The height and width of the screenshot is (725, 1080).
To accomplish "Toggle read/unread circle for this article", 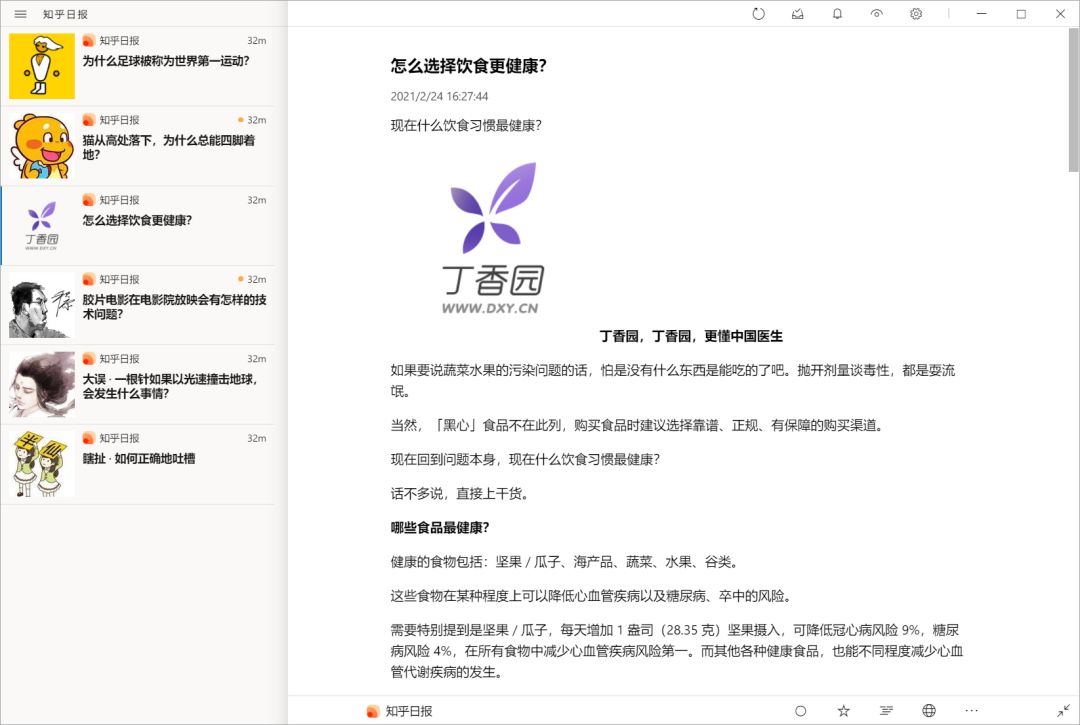I will 800,711.
